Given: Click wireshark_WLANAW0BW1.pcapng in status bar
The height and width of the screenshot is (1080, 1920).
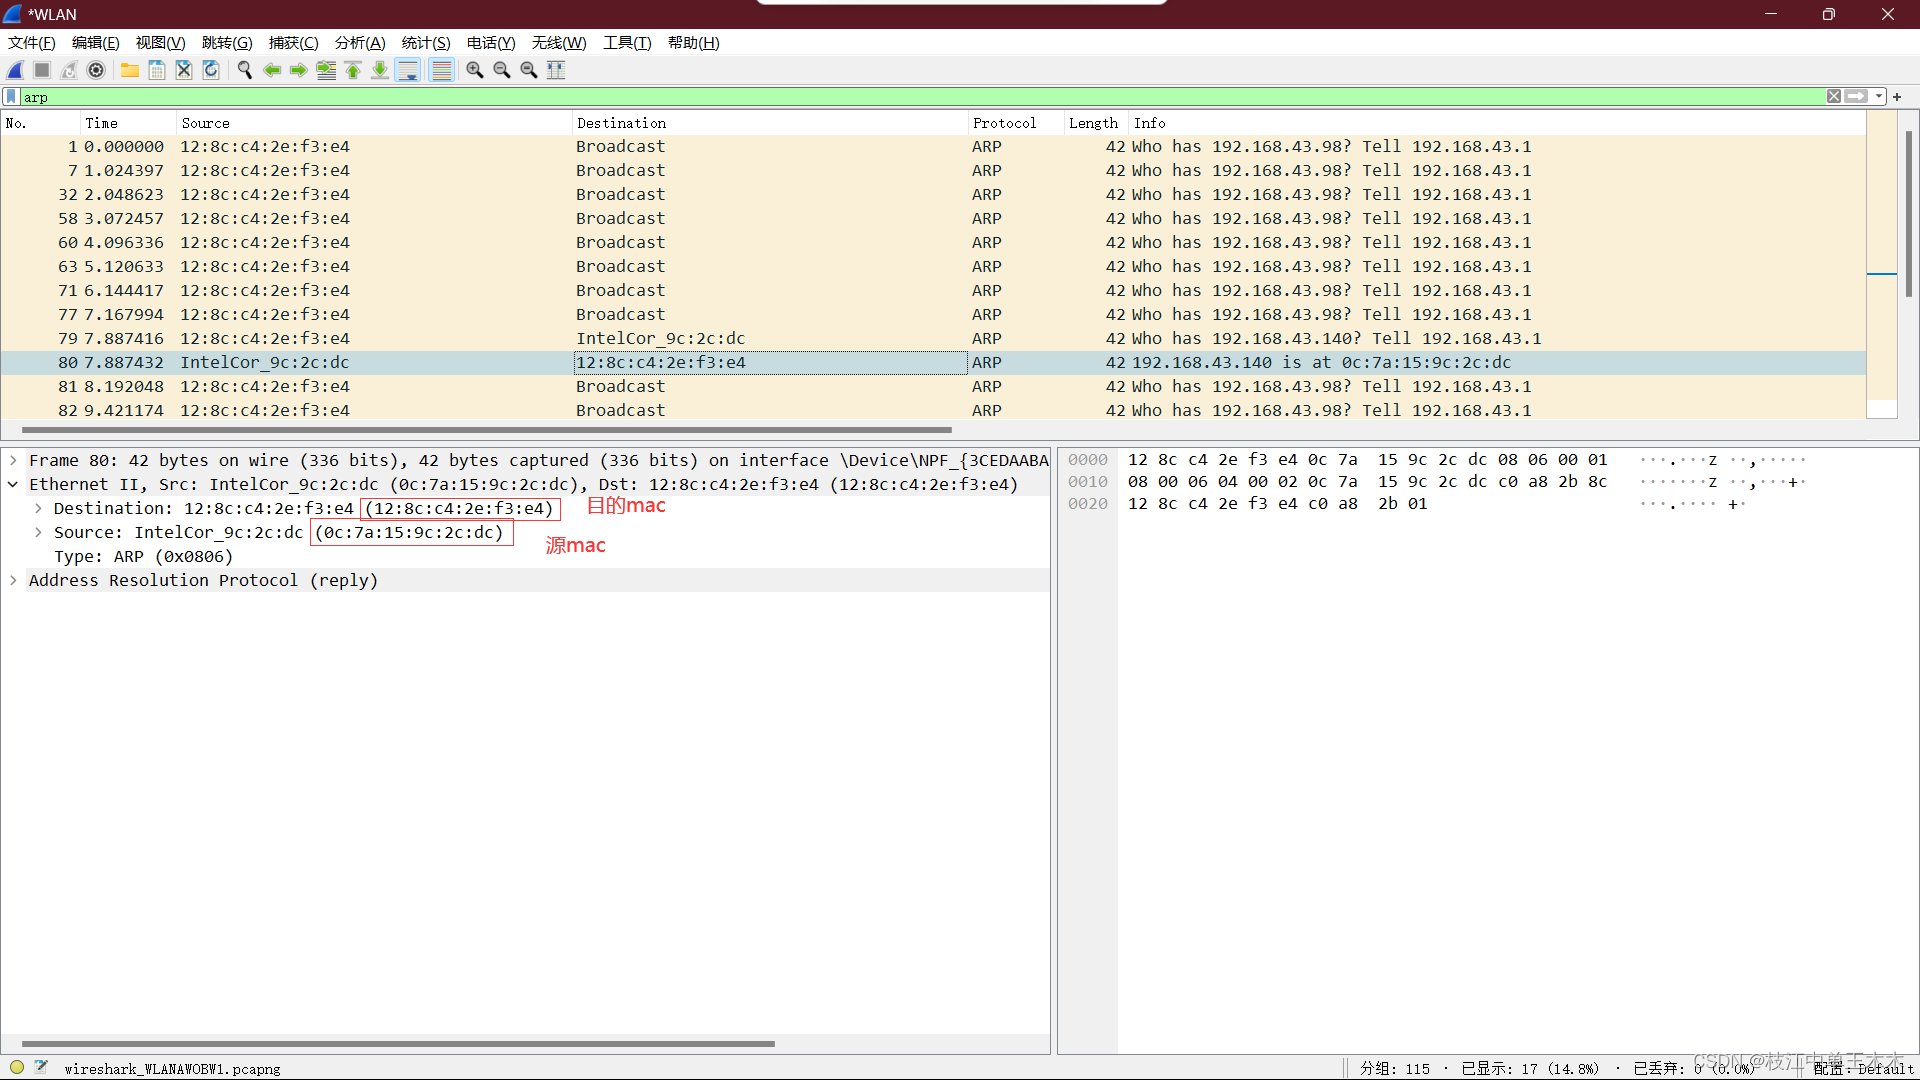Looking at the screenshot, I should tap(172, 1069).
